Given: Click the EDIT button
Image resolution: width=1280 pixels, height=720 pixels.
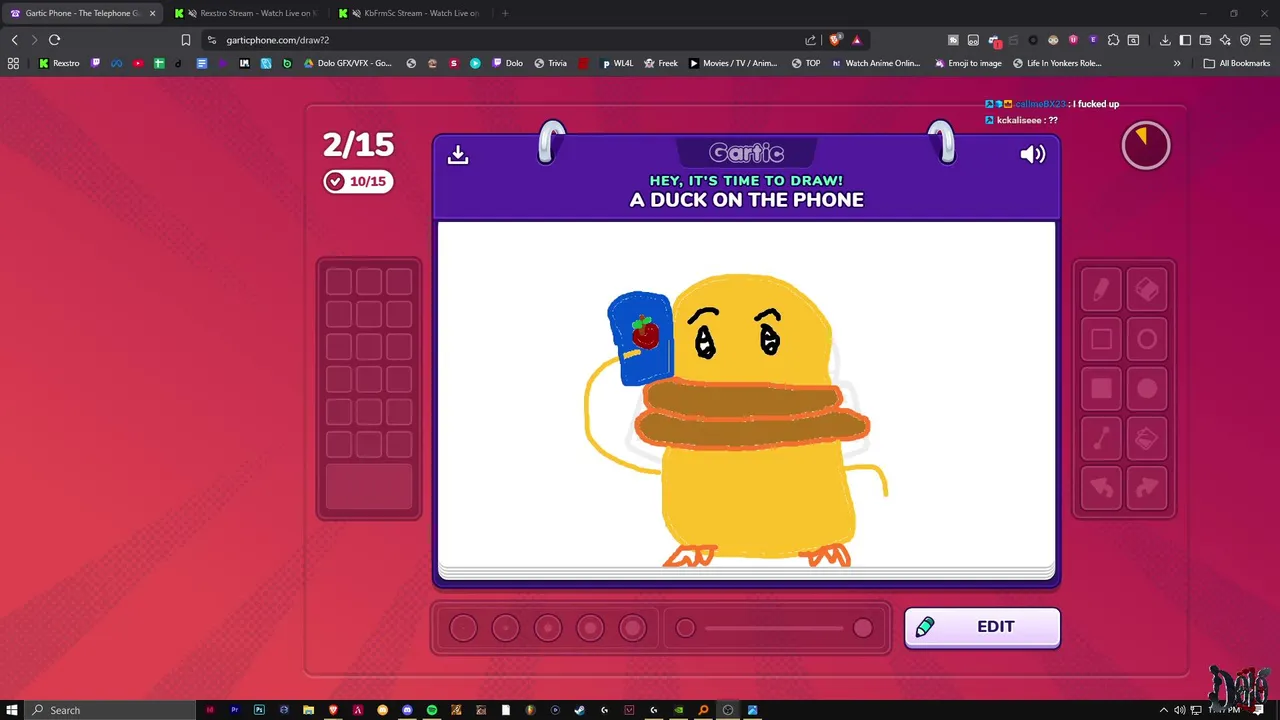Looking at the screenshot, I should tap(982, 627).
